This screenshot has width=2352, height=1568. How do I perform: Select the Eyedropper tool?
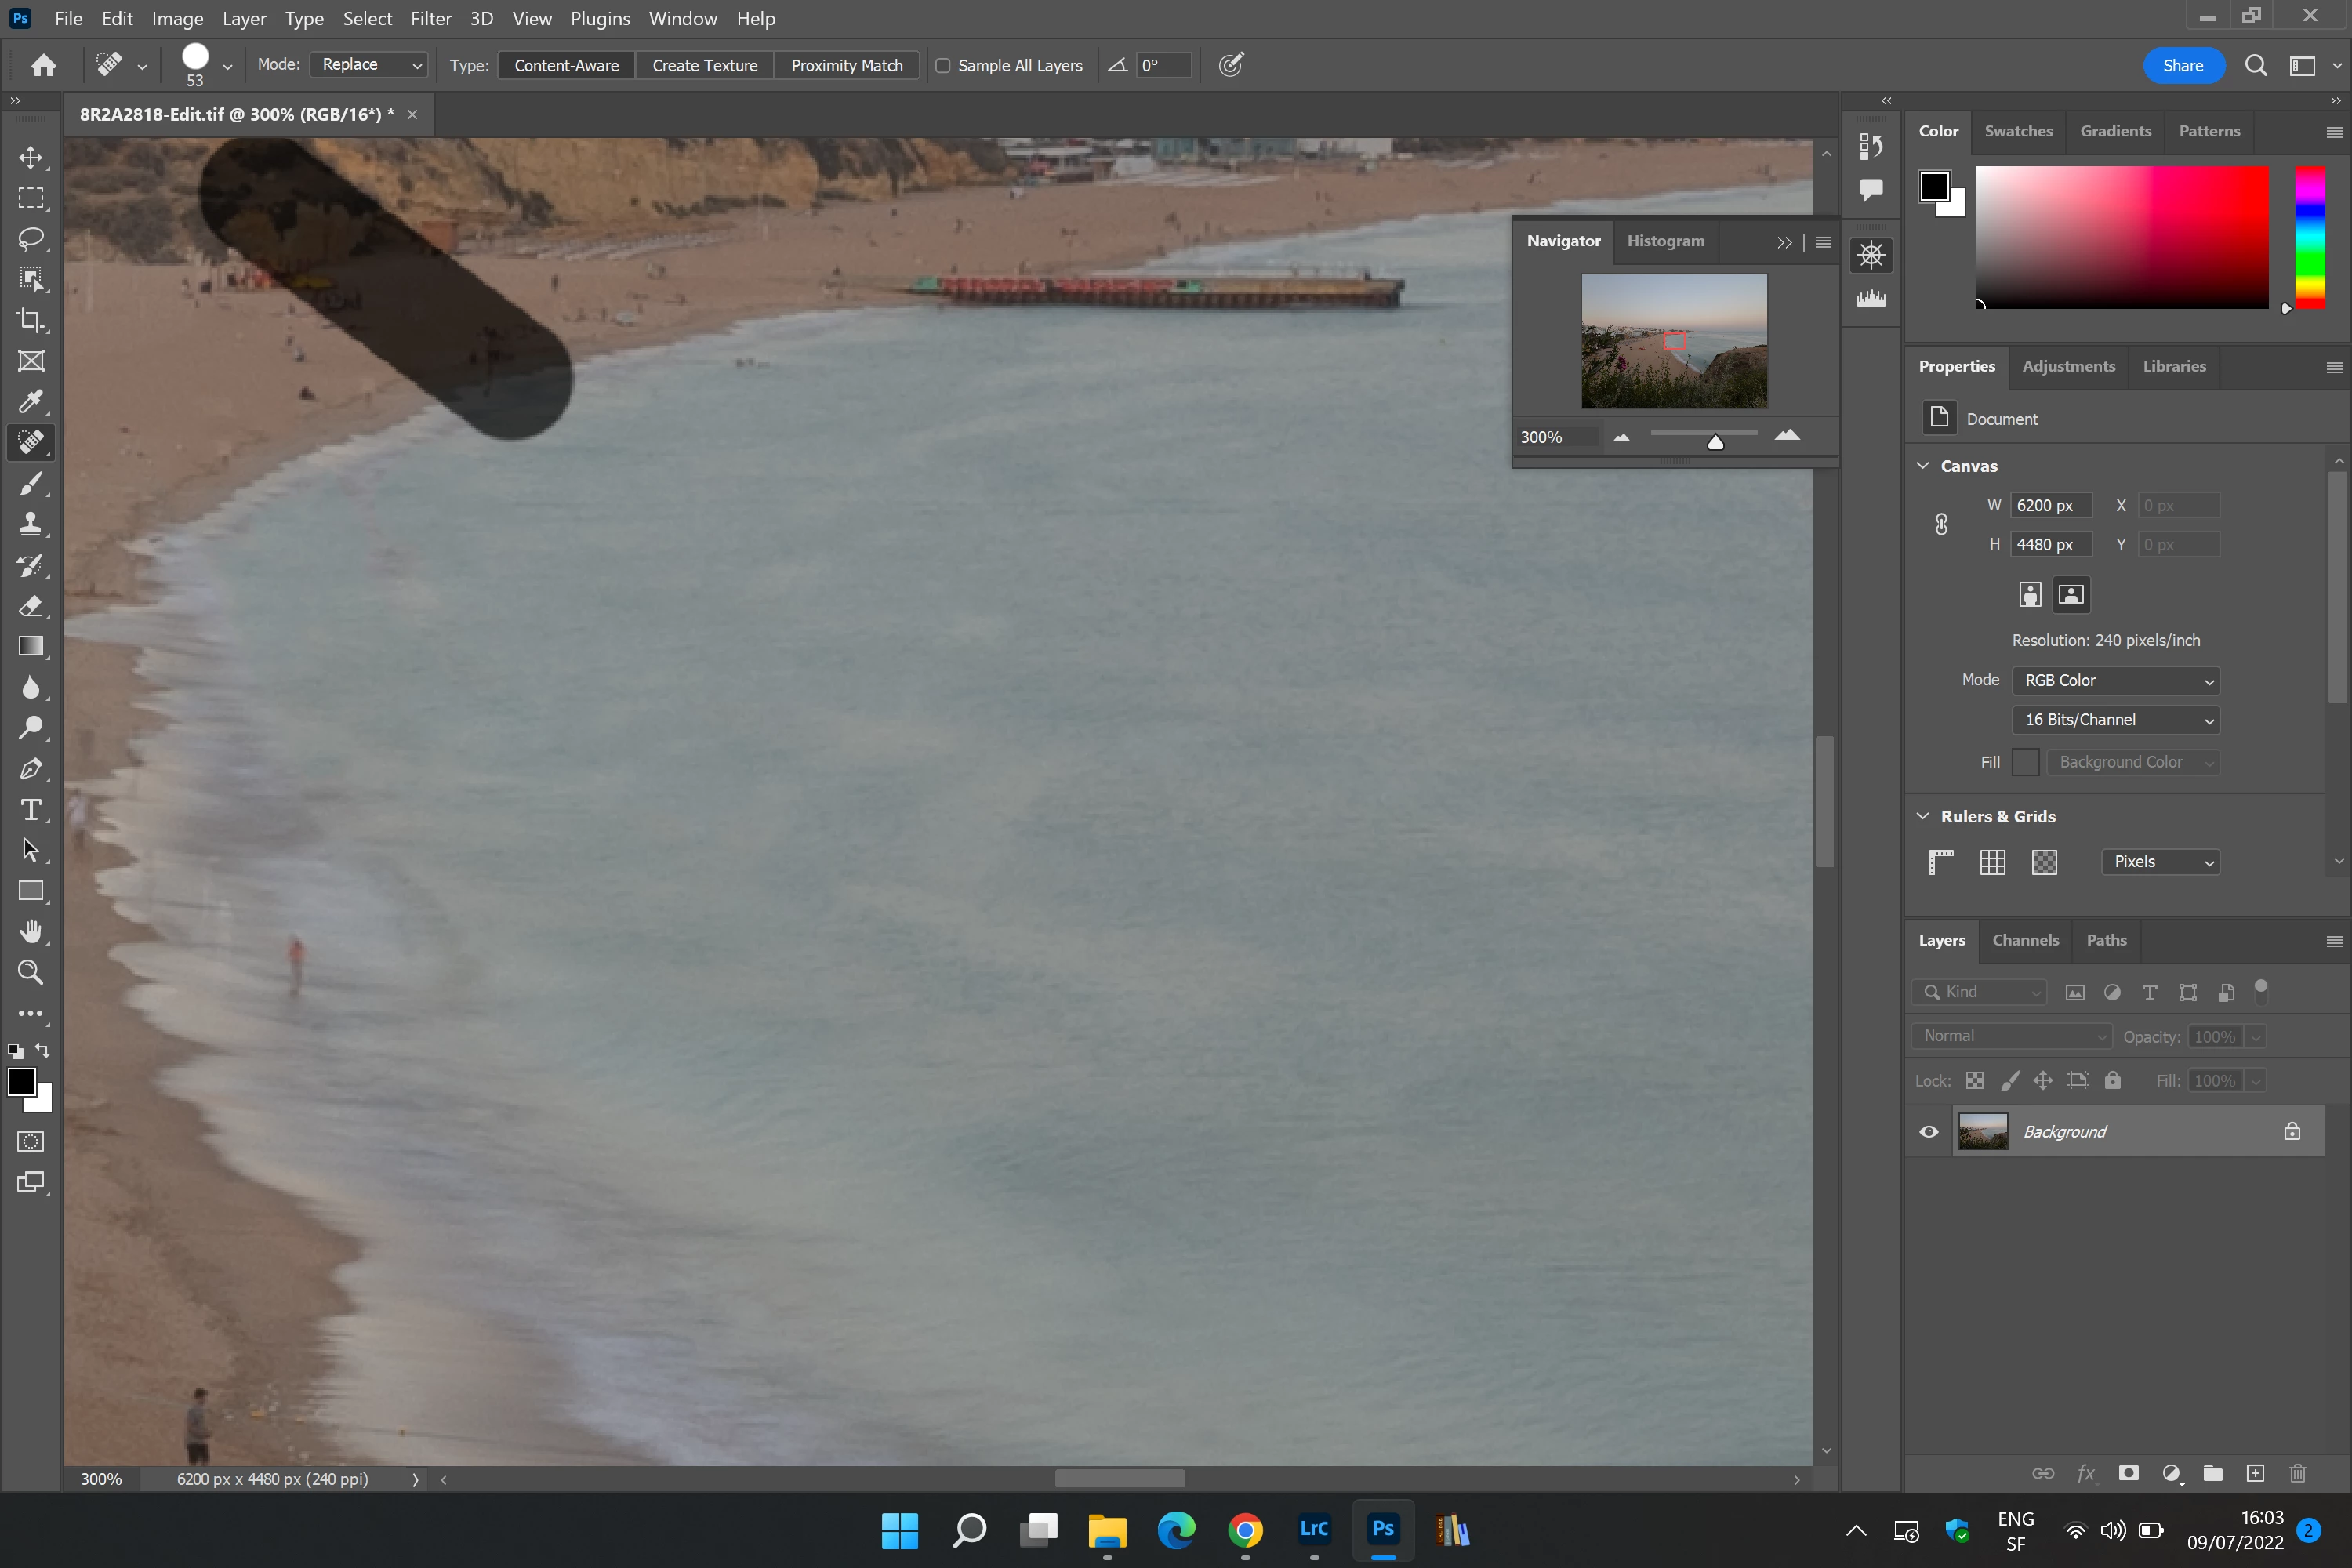31,402
